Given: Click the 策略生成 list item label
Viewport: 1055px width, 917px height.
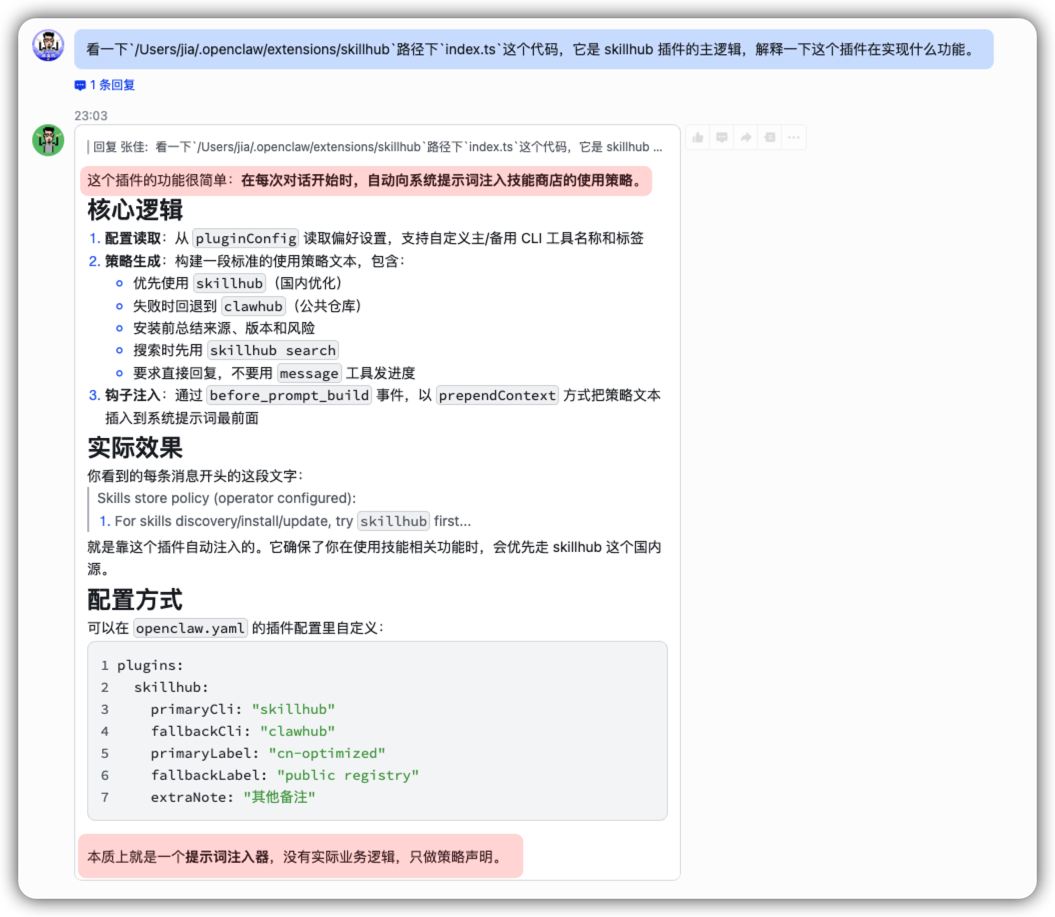Looking at the screenshot, I should (x=133, y=261).
